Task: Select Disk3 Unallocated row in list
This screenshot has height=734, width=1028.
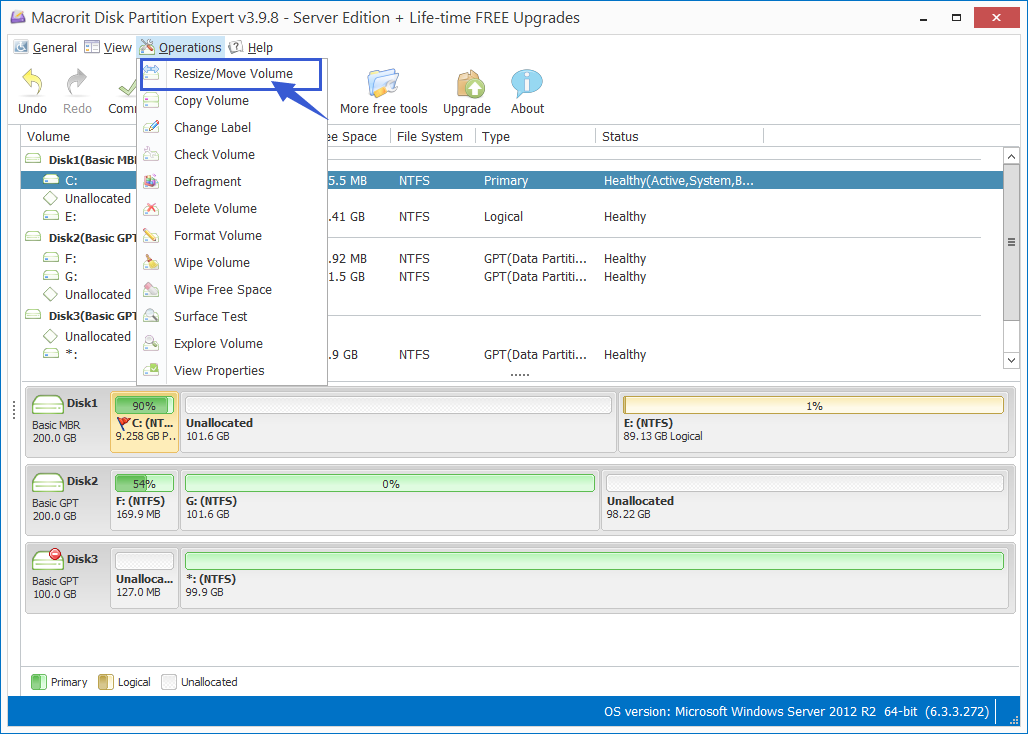Action: 511,336
